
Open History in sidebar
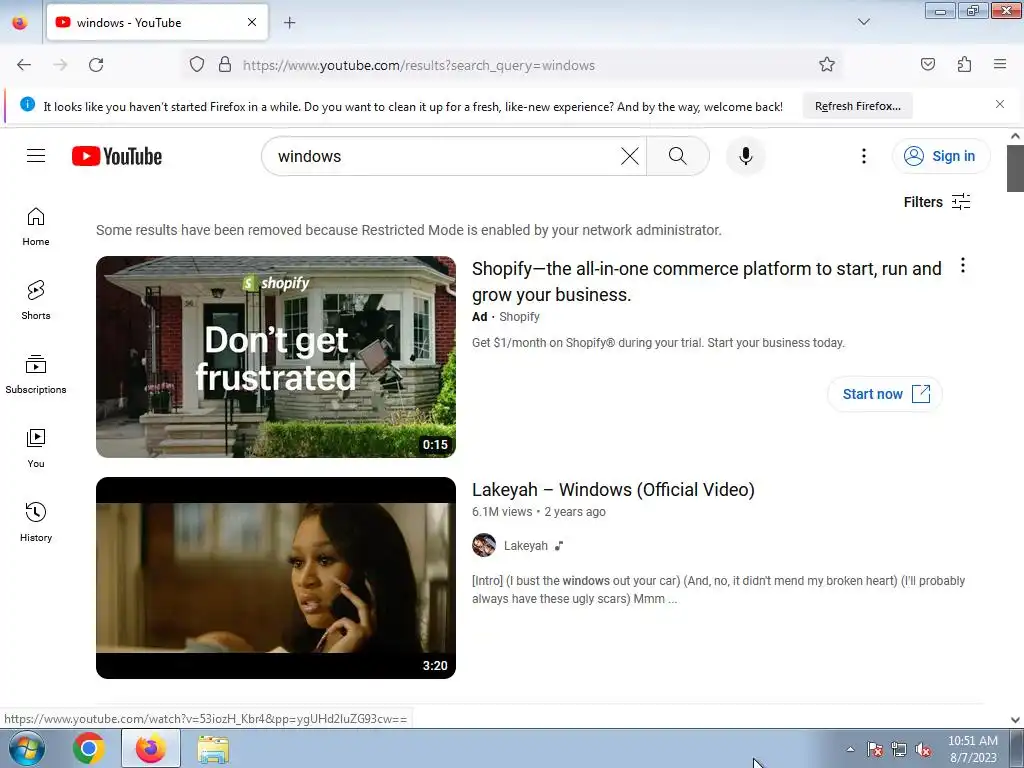tap(36, 522)
